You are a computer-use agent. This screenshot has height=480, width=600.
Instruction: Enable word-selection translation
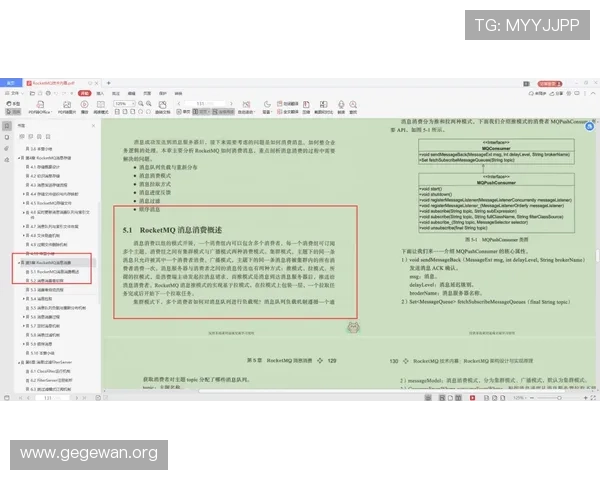tap(288, 104)
